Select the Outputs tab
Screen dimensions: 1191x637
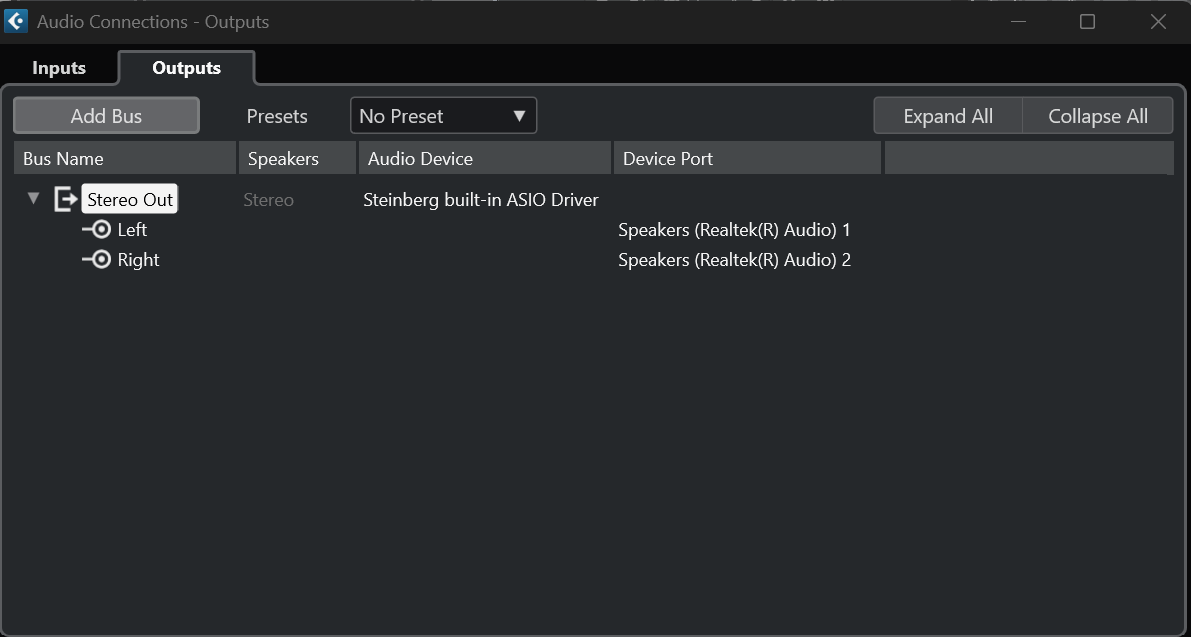pyautogui.click(x=186, y=68)
